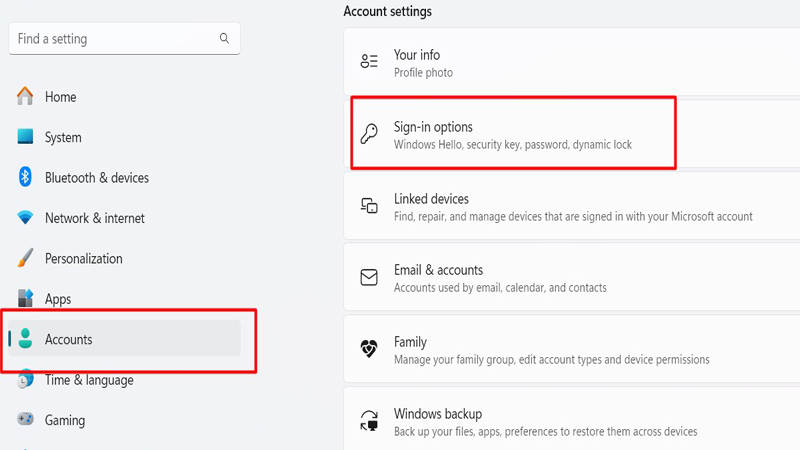Screen dimensions: 800x450
Task: Click the Family heart icon
Action: click(369, 348)
